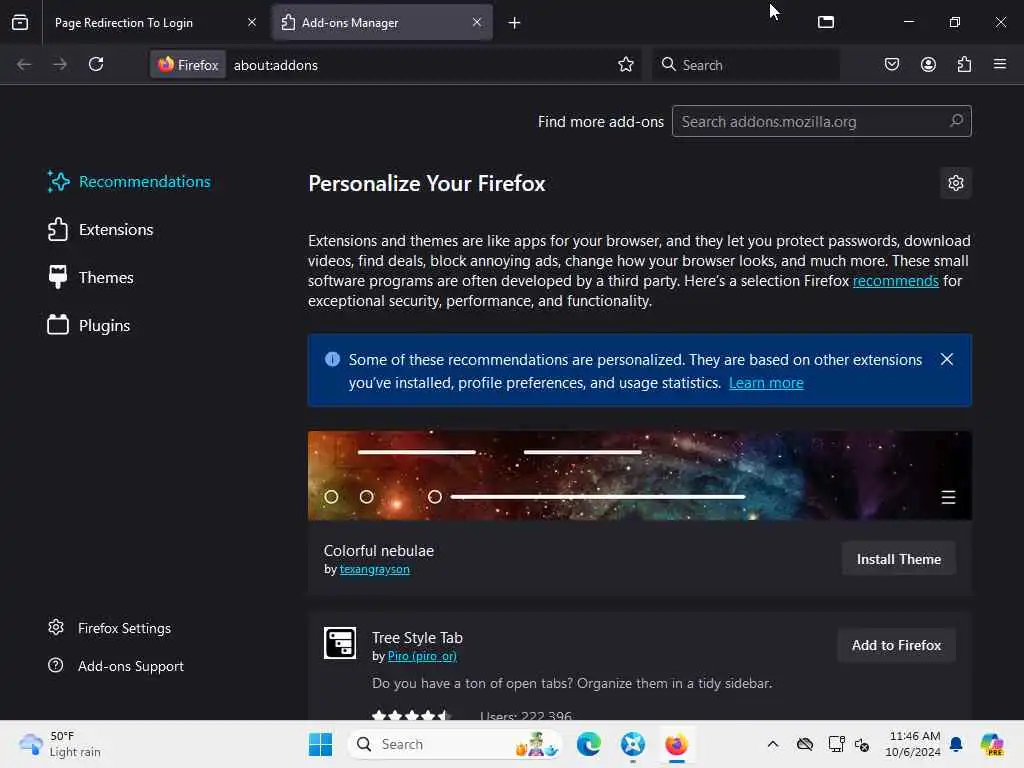The image size is (1024, 768).
Task: Open a new tab with plus button
Action: [x=515, y=23]
